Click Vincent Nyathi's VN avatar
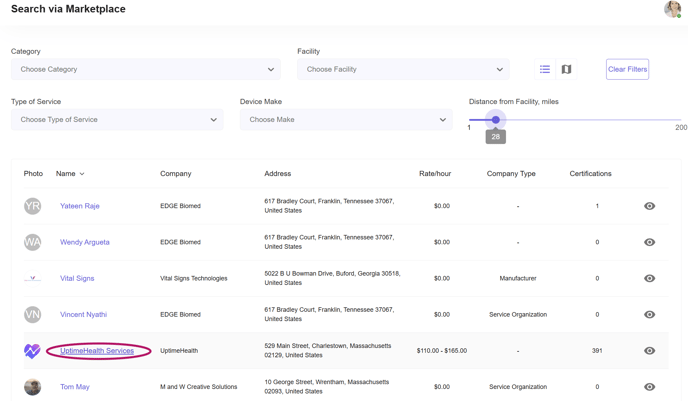Image resolution: width=688 pixels, height=401 pixels. point(33,315)
